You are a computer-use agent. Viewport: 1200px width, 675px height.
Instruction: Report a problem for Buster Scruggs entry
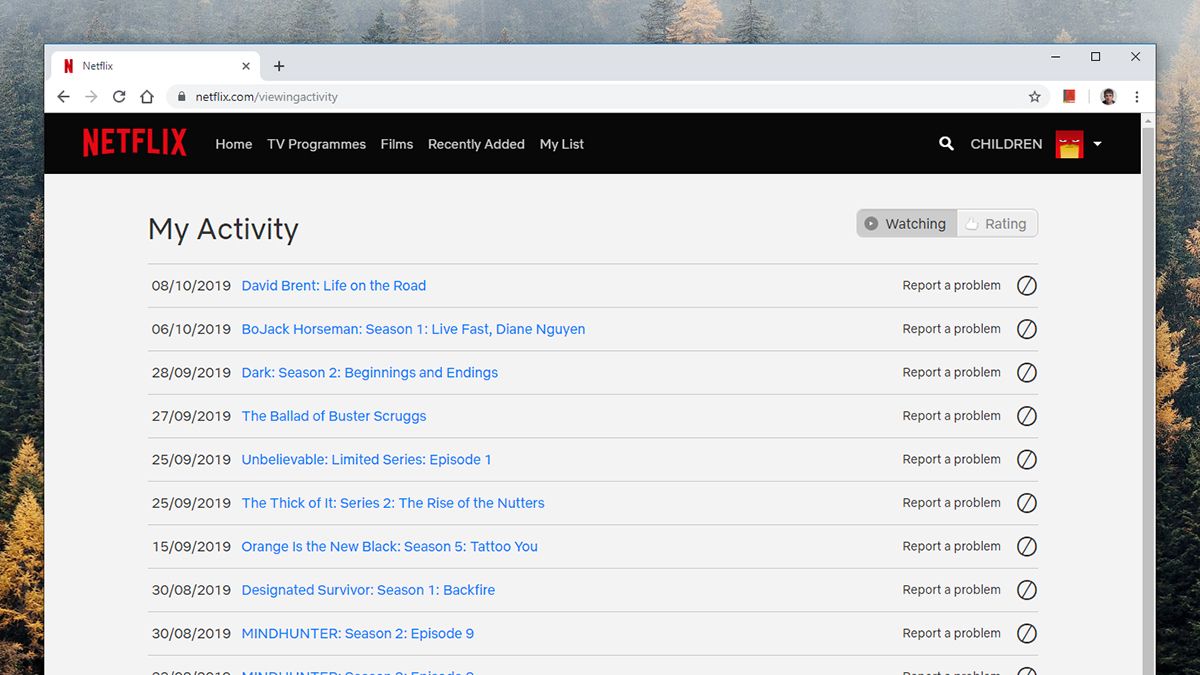tap(951, 416)
